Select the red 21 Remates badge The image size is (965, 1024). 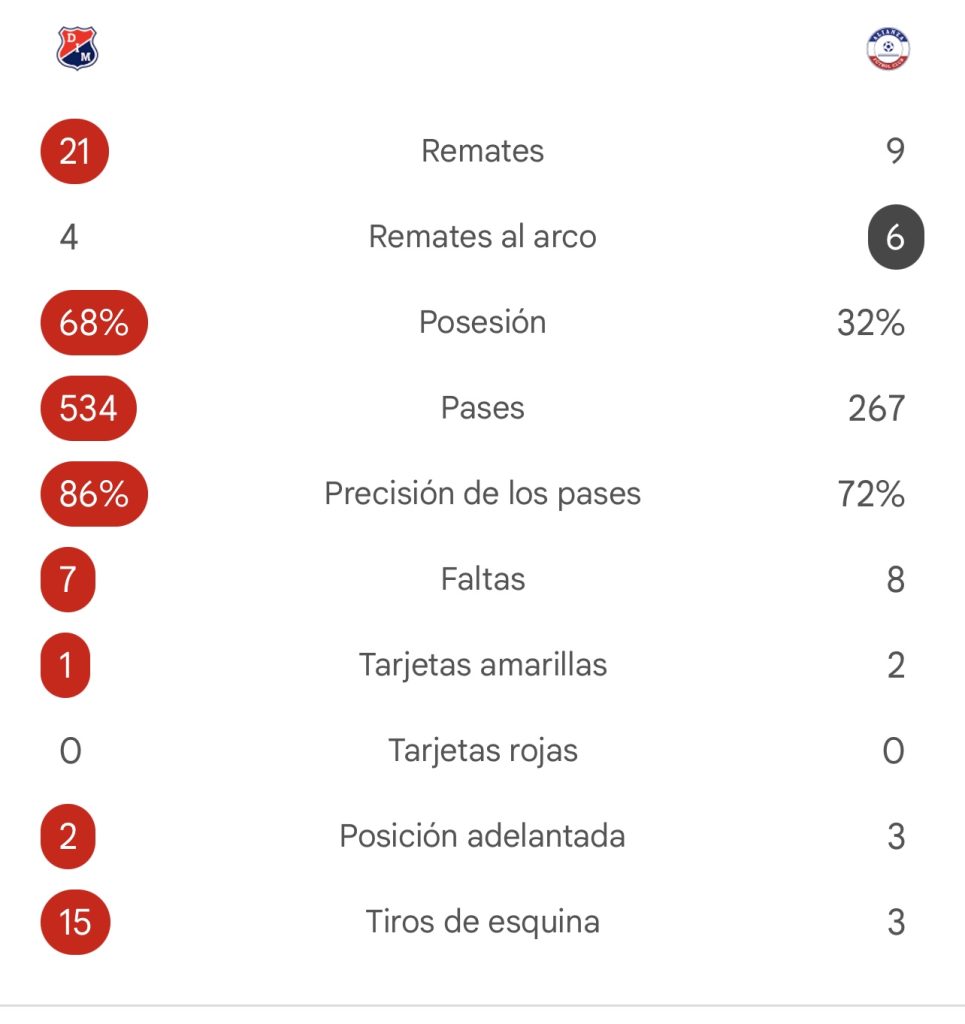tap(74, 151)
